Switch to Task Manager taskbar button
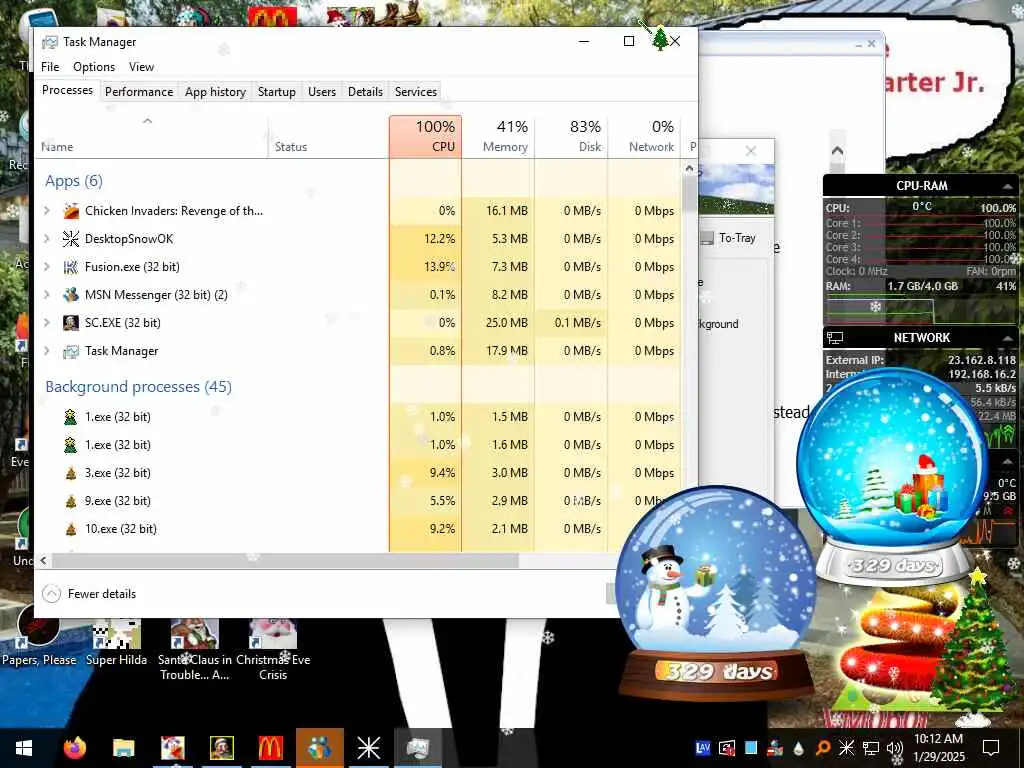Screen dimensions: 1024x768 point(417,748)
